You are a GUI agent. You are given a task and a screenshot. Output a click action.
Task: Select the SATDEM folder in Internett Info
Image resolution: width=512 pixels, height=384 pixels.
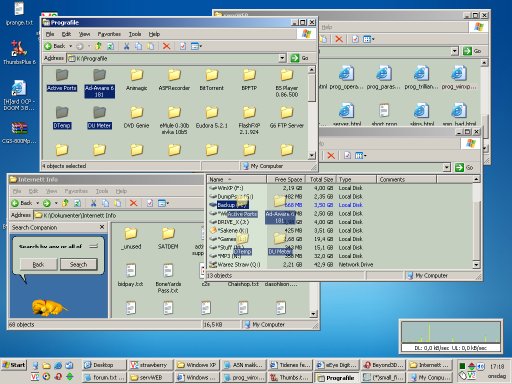coord(168,238)
